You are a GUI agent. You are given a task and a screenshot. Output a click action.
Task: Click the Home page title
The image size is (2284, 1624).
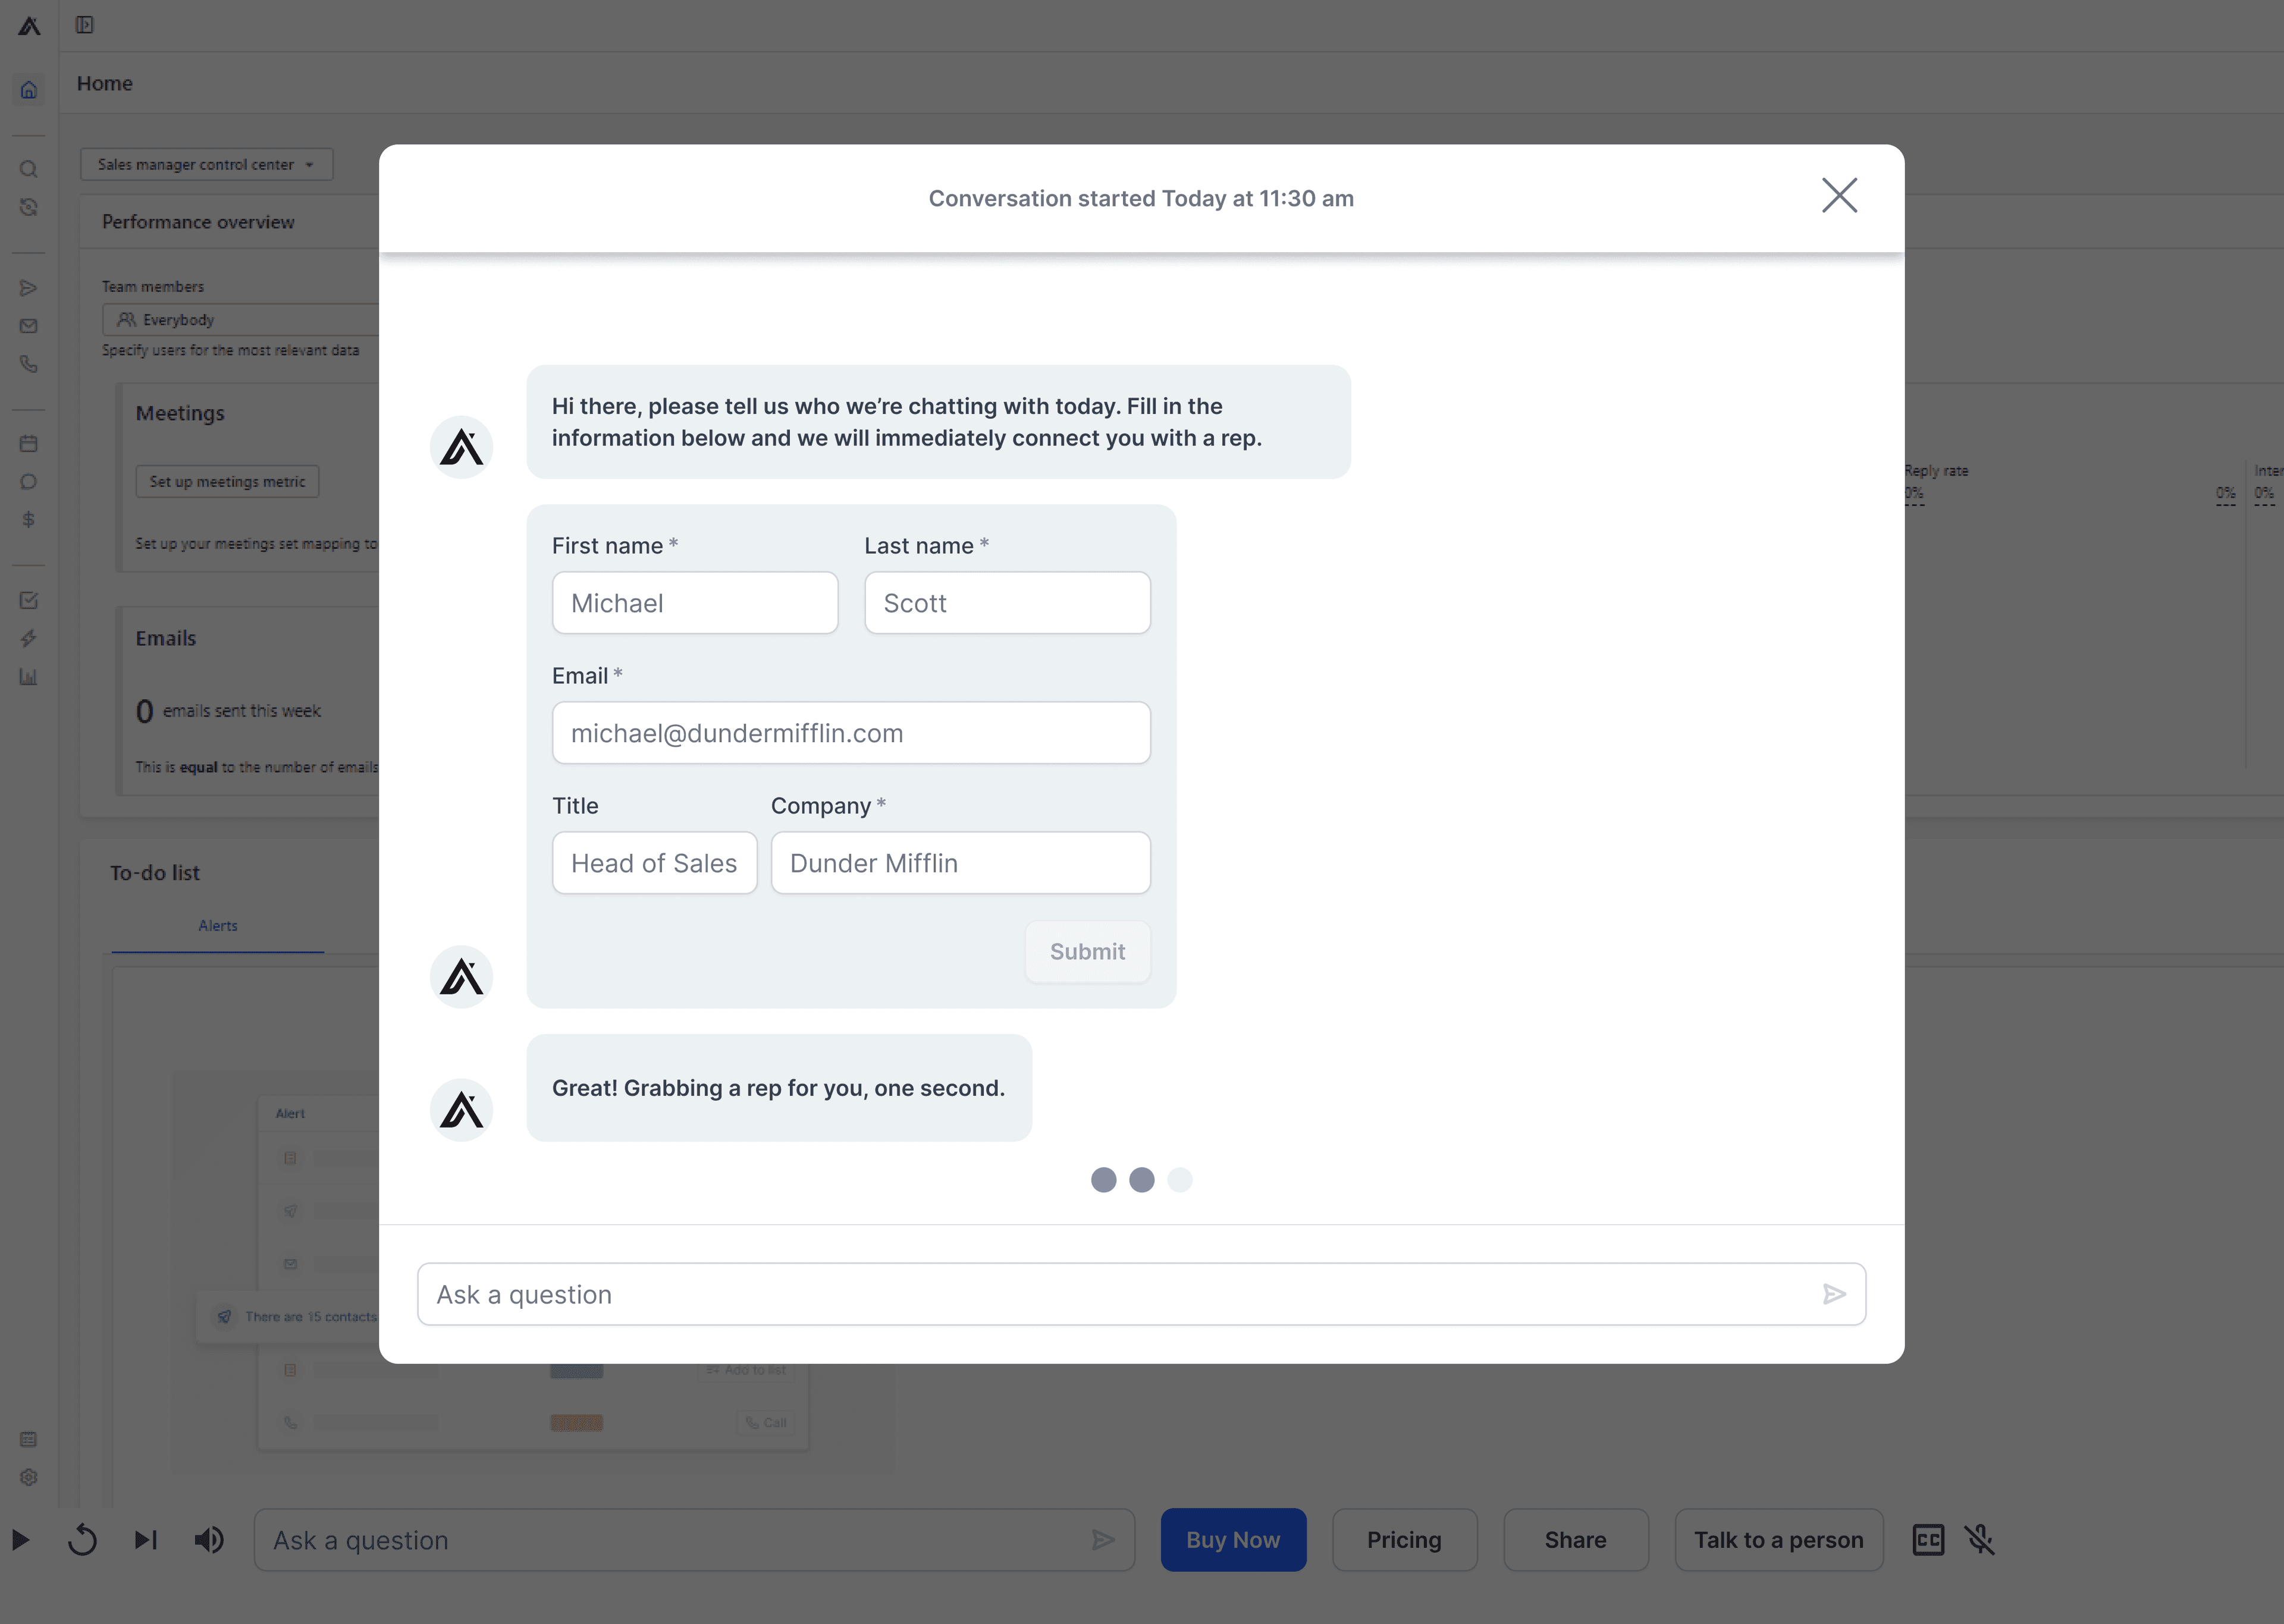[x=105, y=84]
